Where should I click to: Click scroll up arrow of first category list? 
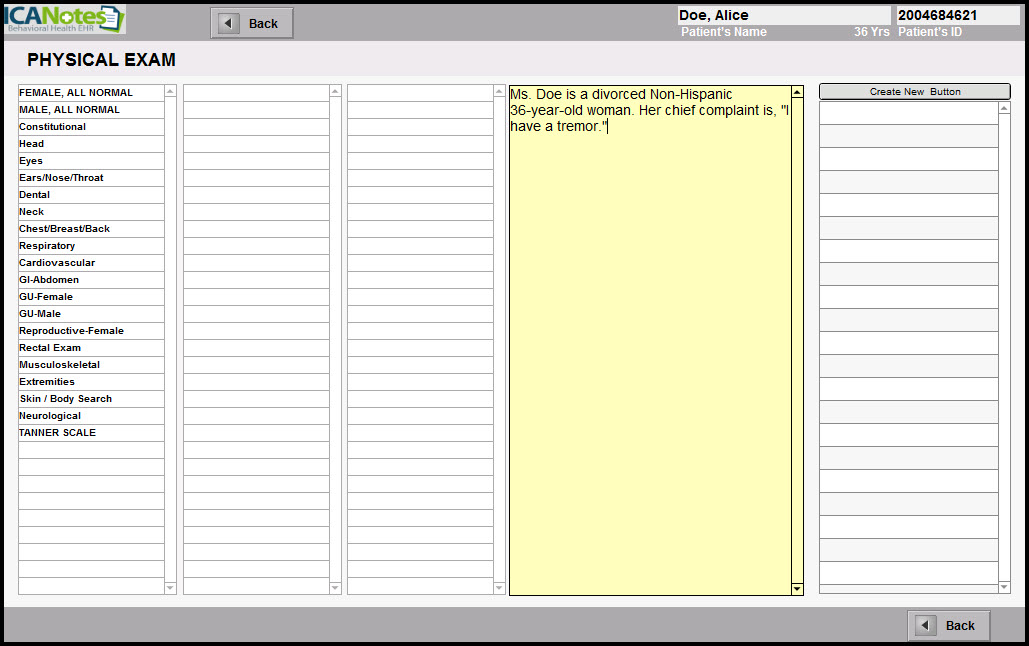pyautogui.click(x=170, y=92)
